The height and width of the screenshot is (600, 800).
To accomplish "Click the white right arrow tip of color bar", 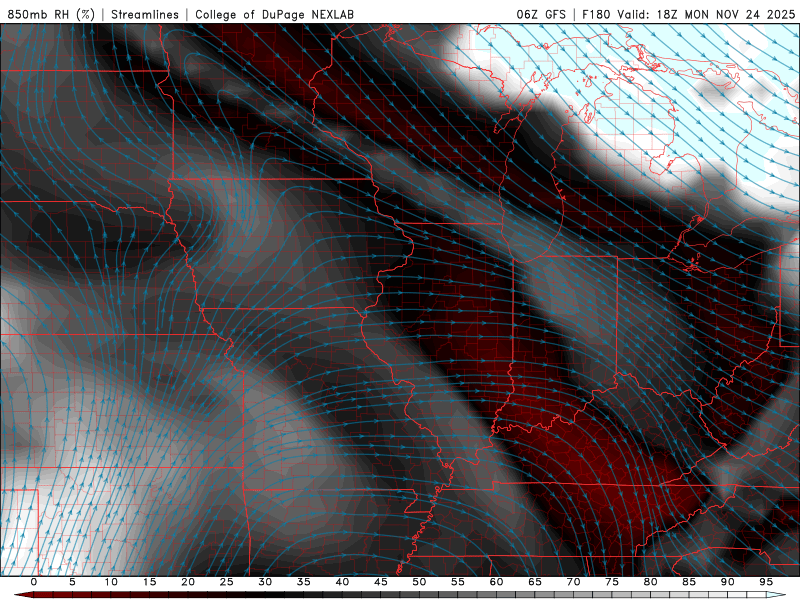I will coord(777,595).
